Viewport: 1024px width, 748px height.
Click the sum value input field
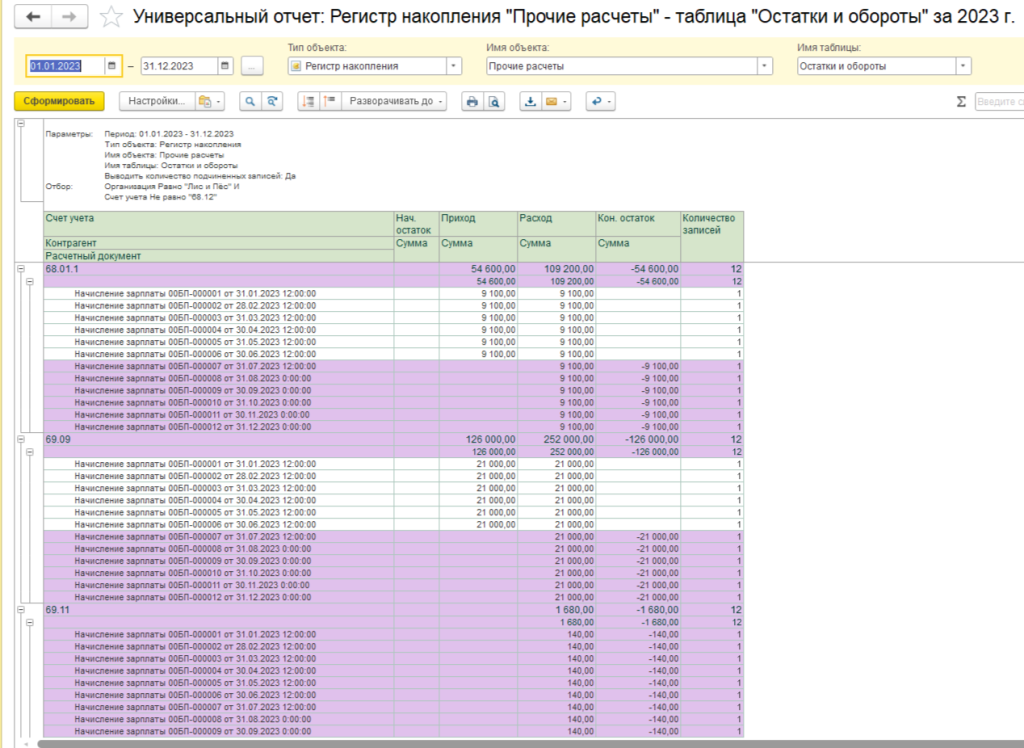coord(999,101)
